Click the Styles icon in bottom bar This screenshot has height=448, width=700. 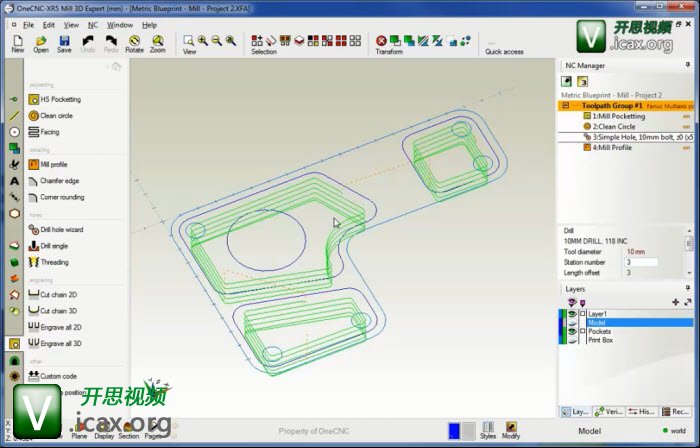pyautogui.click(x=488, y=430)
